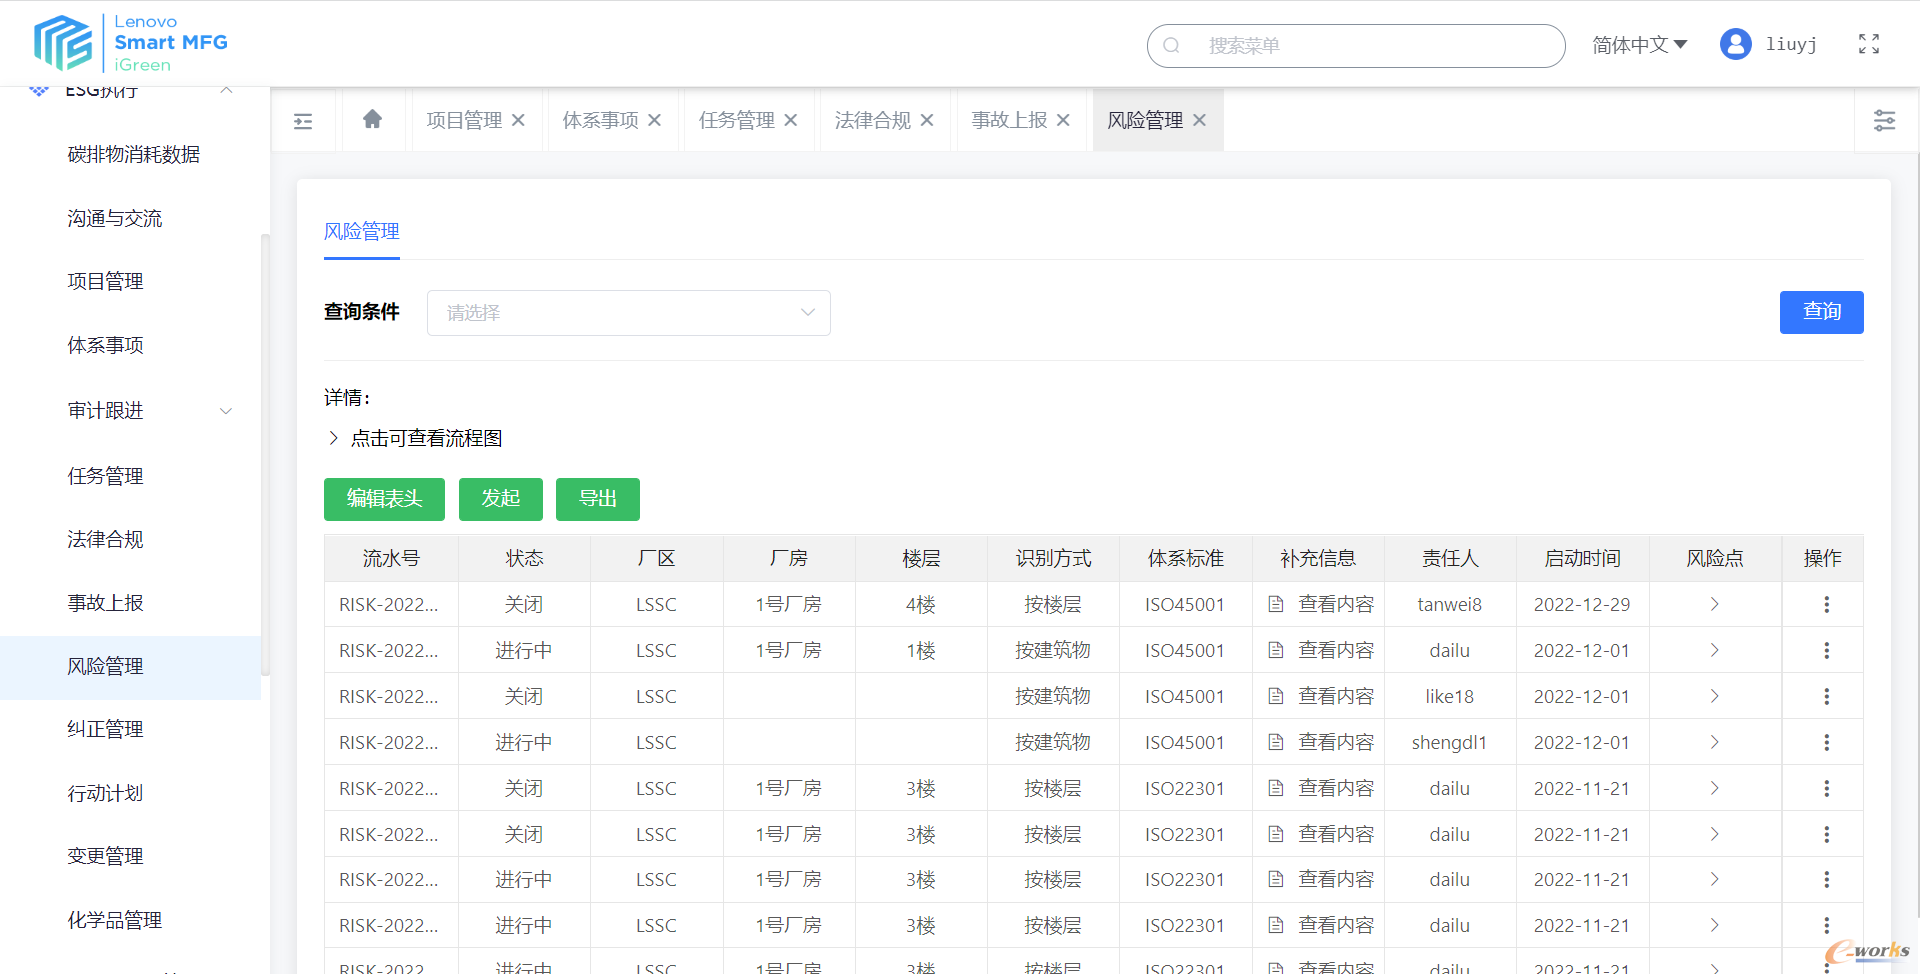
Task: Click the sidebar vertical scrollbar
Action: [265, 455]
